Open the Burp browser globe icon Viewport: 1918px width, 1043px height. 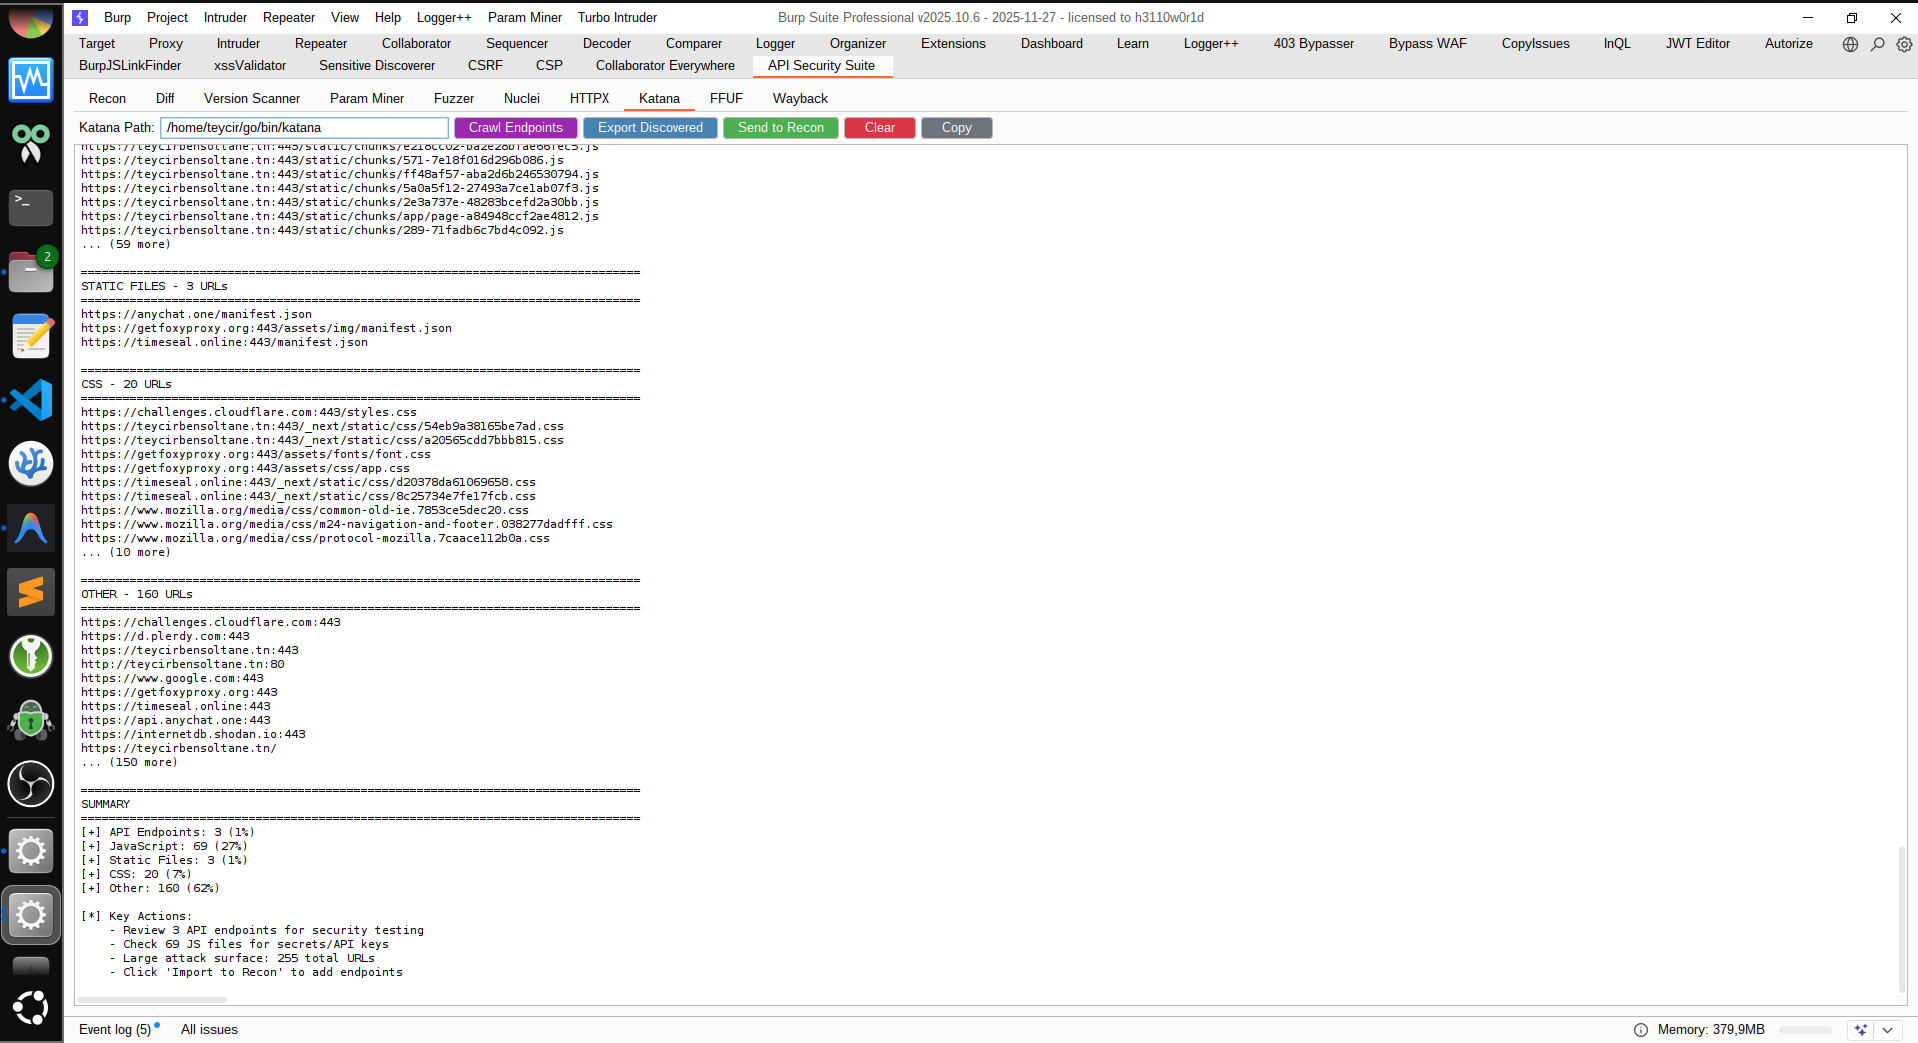(1850, 44)
